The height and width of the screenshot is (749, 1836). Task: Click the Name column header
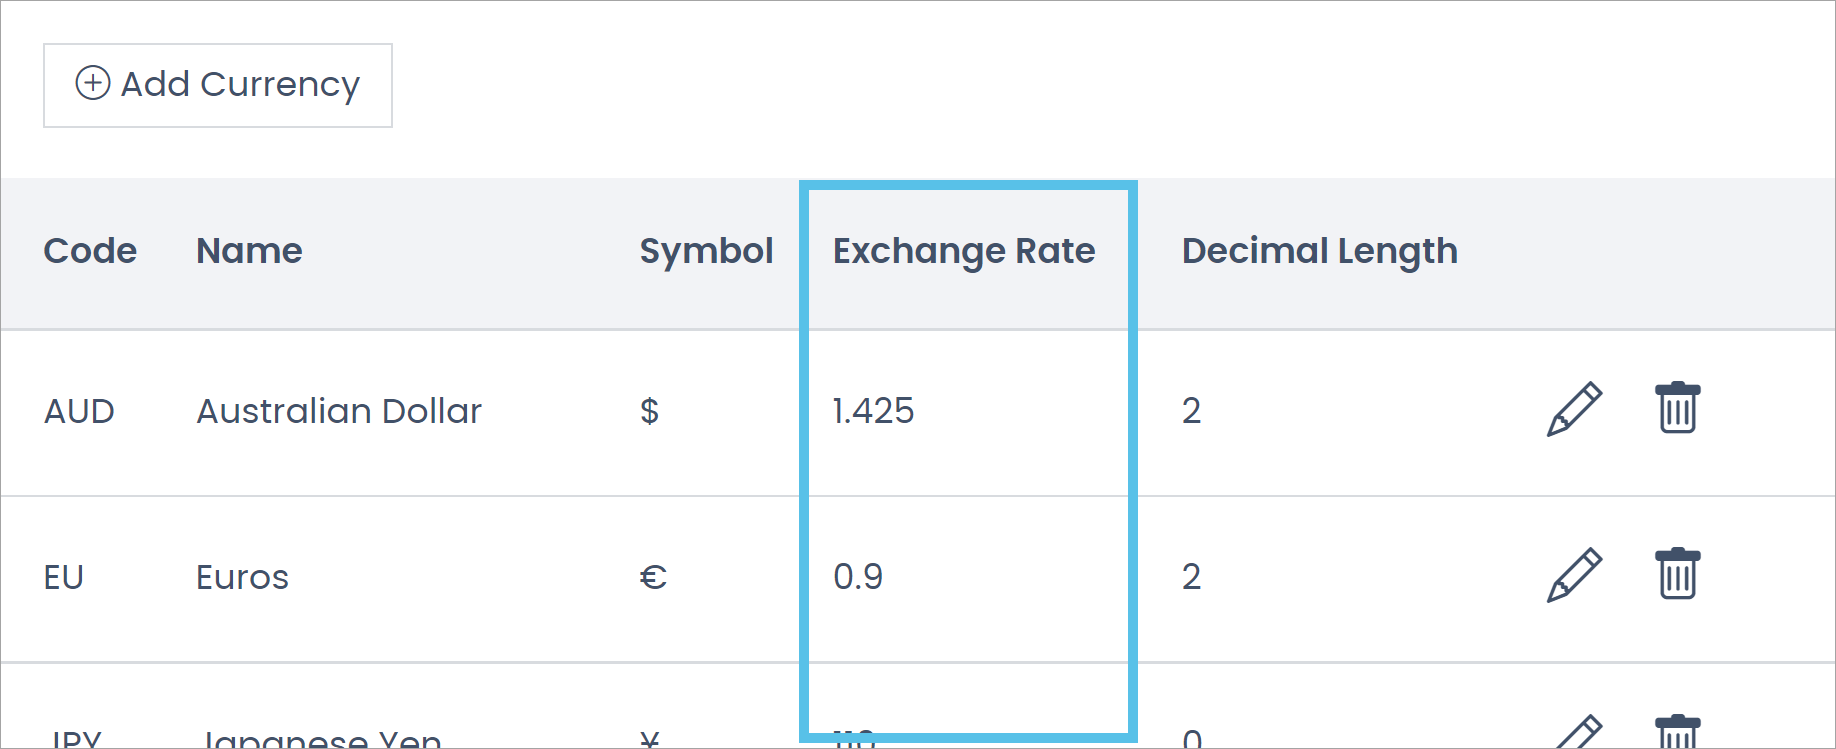[x=249, y=251]
